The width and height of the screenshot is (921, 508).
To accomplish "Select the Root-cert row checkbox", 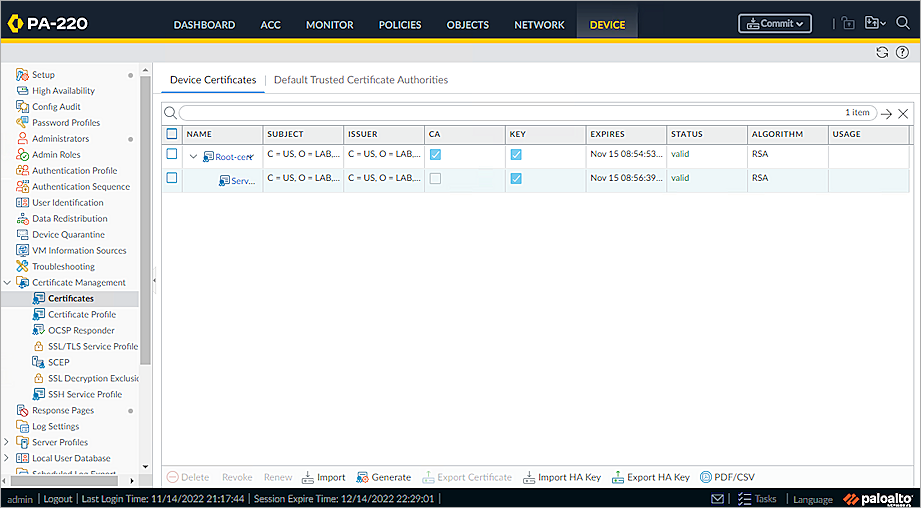I will 172,155.
